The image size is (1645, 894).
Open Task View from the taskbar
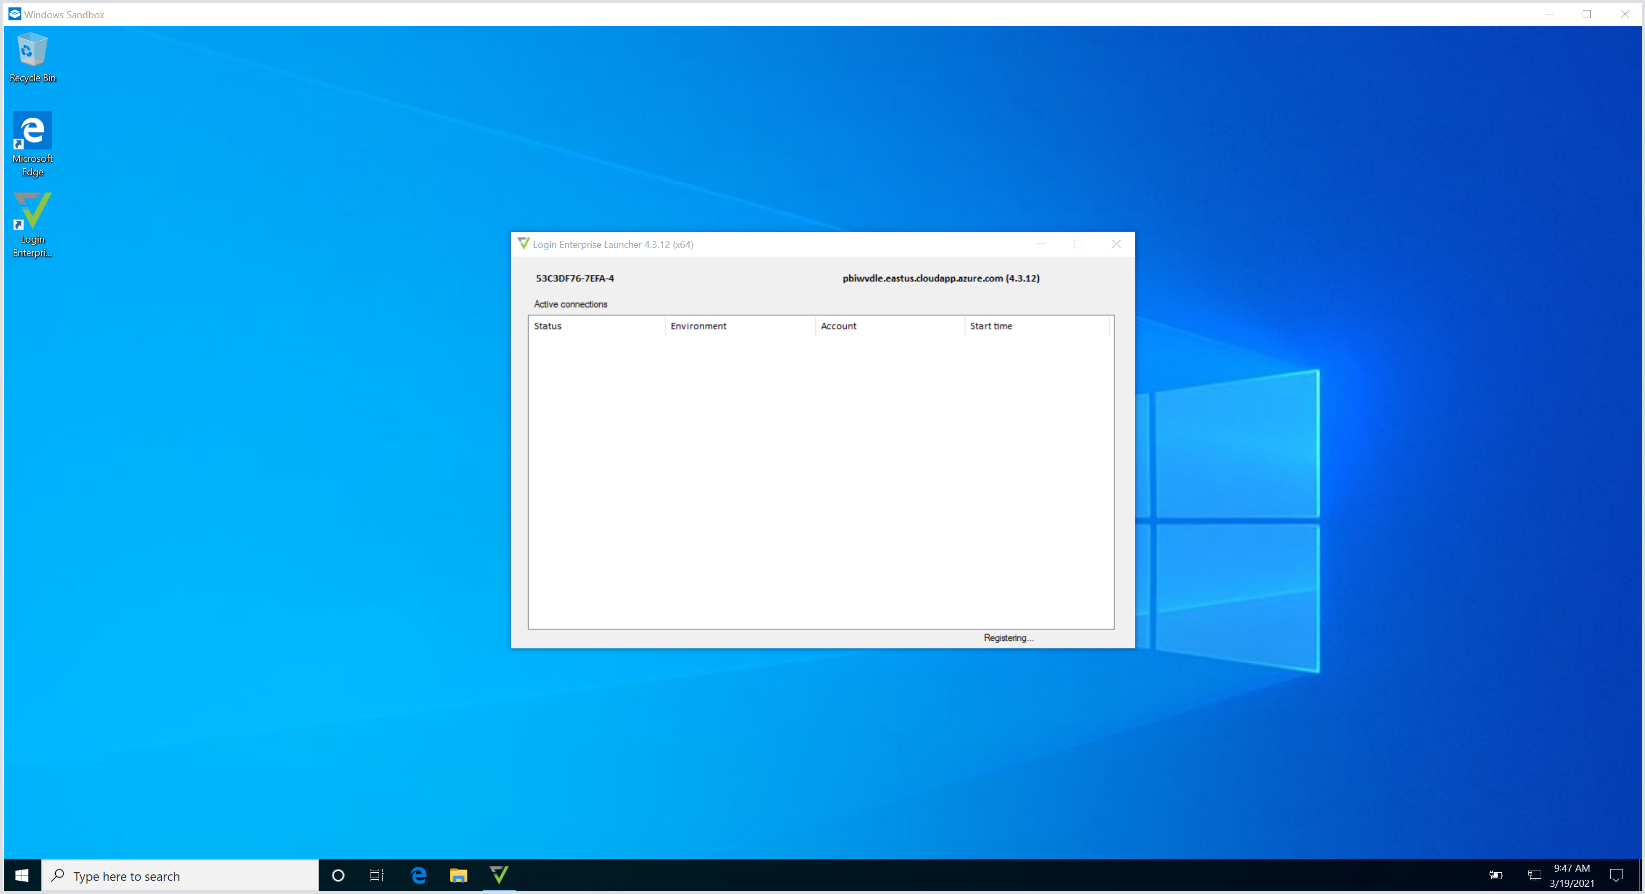377,876
